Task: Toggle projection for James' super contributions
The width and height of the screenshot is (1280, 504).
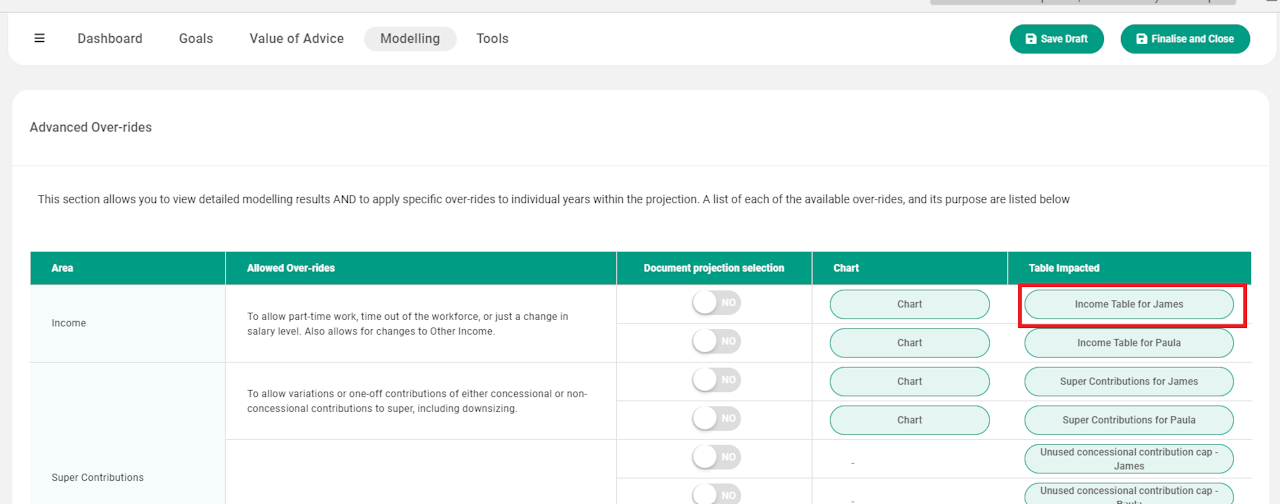Action: click(x=715, y=381)
